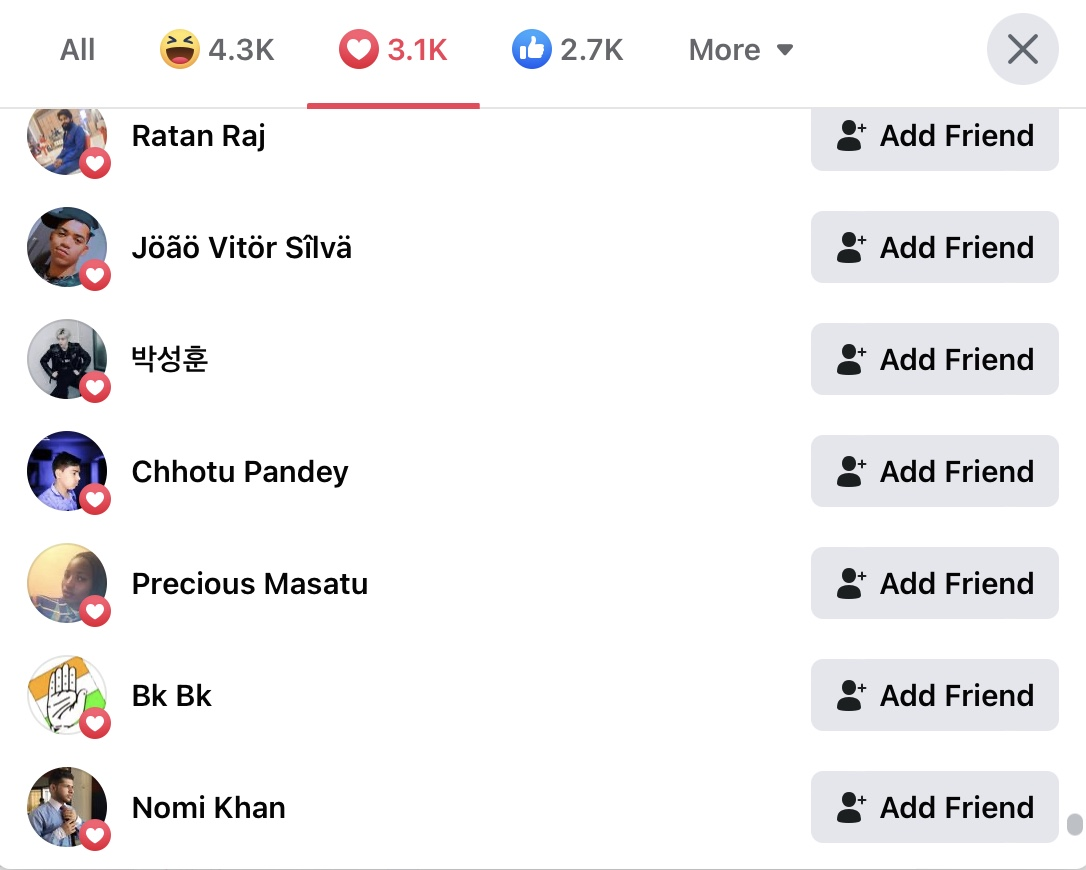Add Jöãö Vitör Sîlvä as friend
This screenshot has width=1086, height=870.
pos(934,247)
